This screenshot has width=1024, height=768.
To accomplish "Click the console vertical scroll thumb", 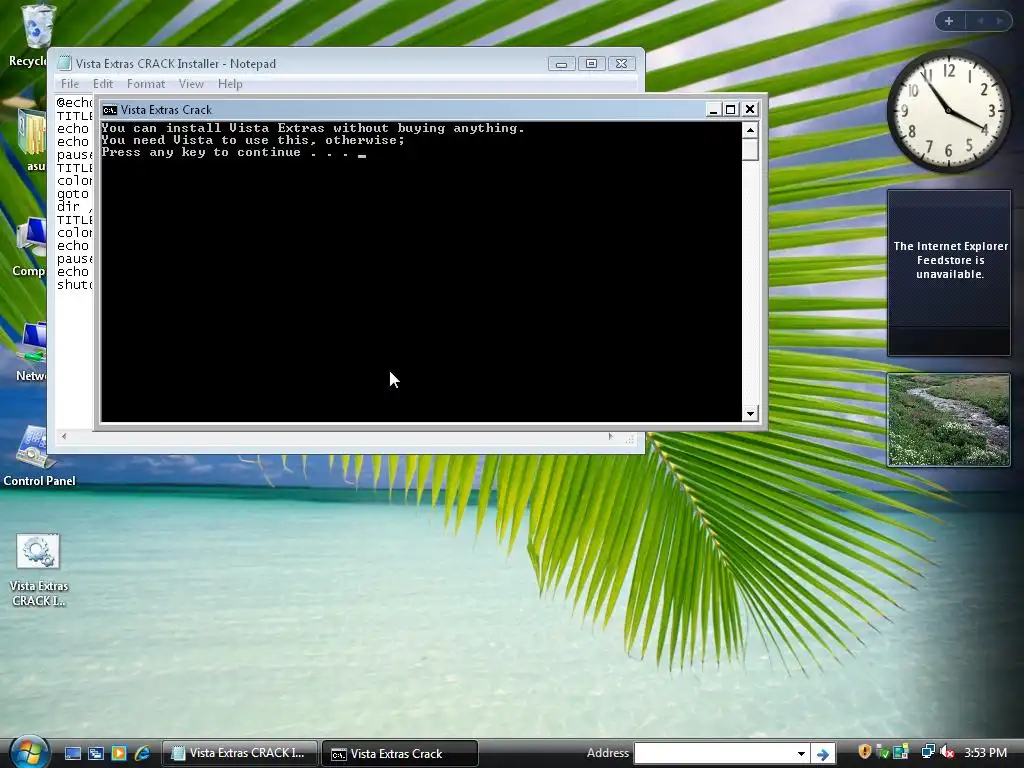I will click(750, 150).
